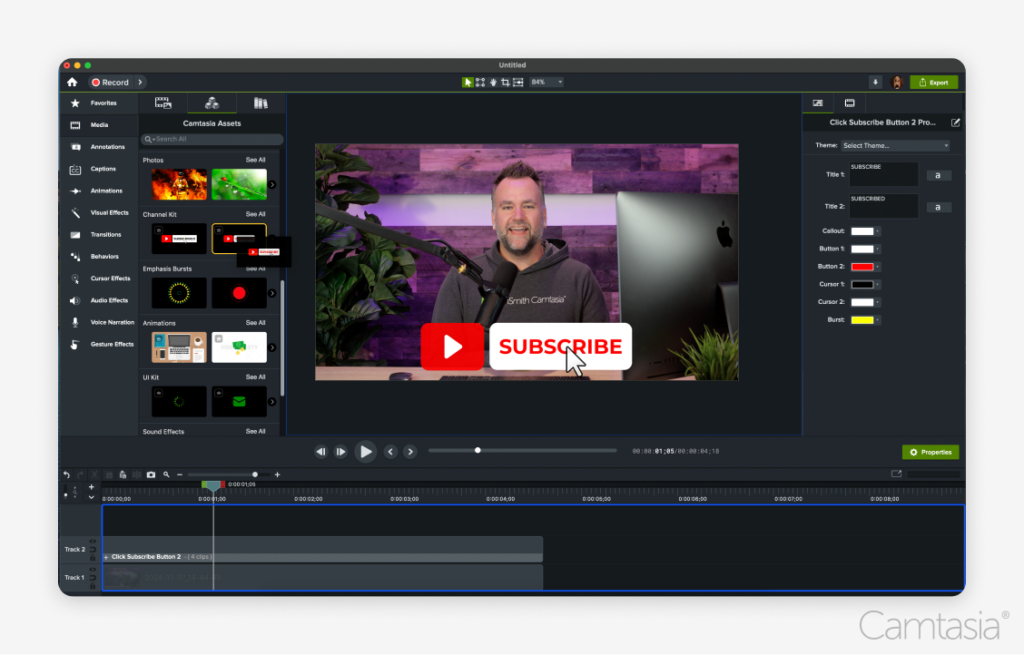Select the quick properties tab in the right panel
The height and width of the screenshot is (655, 1024).
point(818,103)
